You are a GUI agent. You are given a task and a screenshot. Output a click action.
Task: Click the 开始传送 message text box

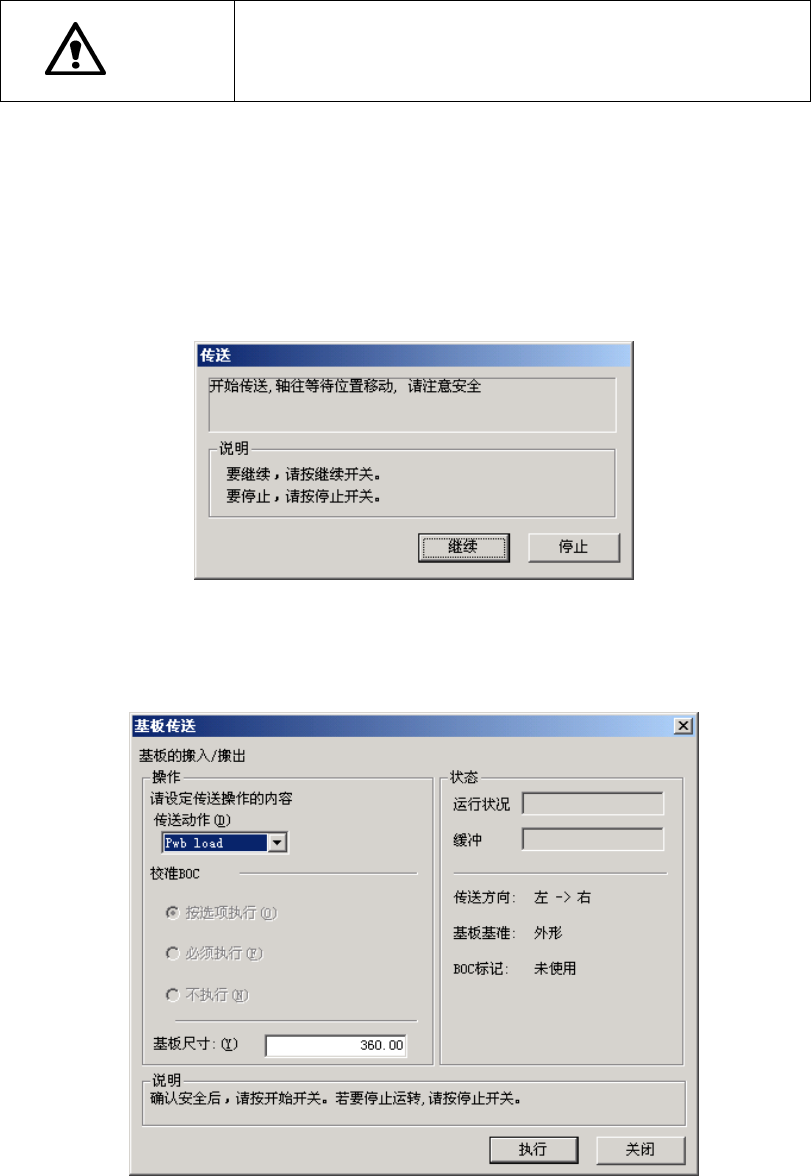412,405
